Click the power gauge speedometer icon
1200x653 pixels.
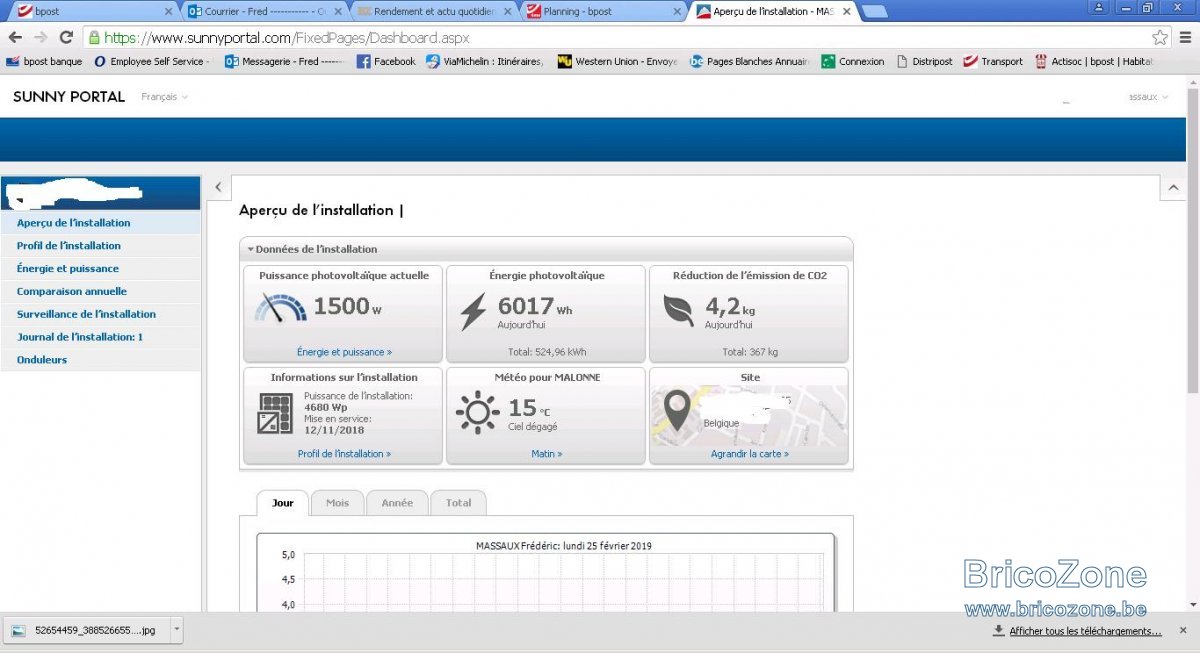tap(281, 307)
